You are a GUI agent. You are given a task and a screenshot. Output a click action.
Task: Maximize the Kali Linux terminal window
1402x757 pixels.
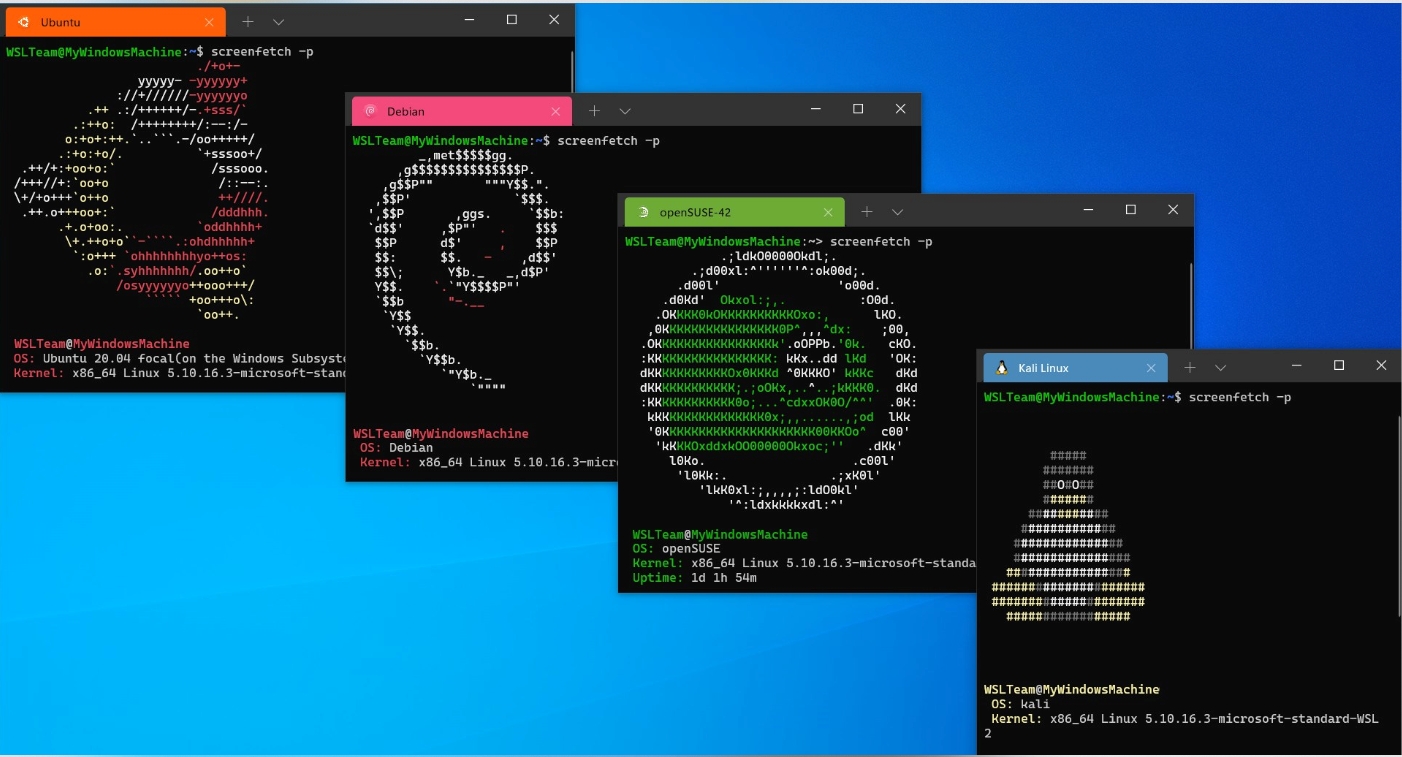(x=1339, y=366)
